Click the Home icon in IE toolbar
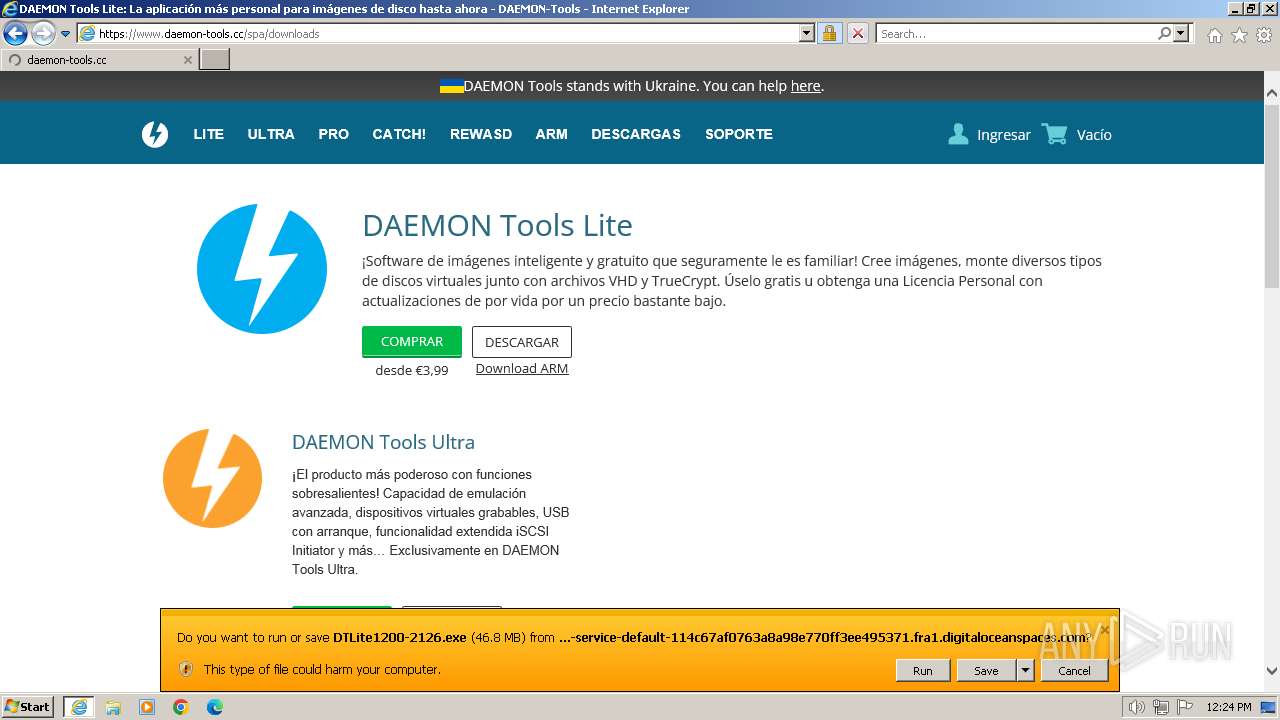 click(x=1214, y=35)
